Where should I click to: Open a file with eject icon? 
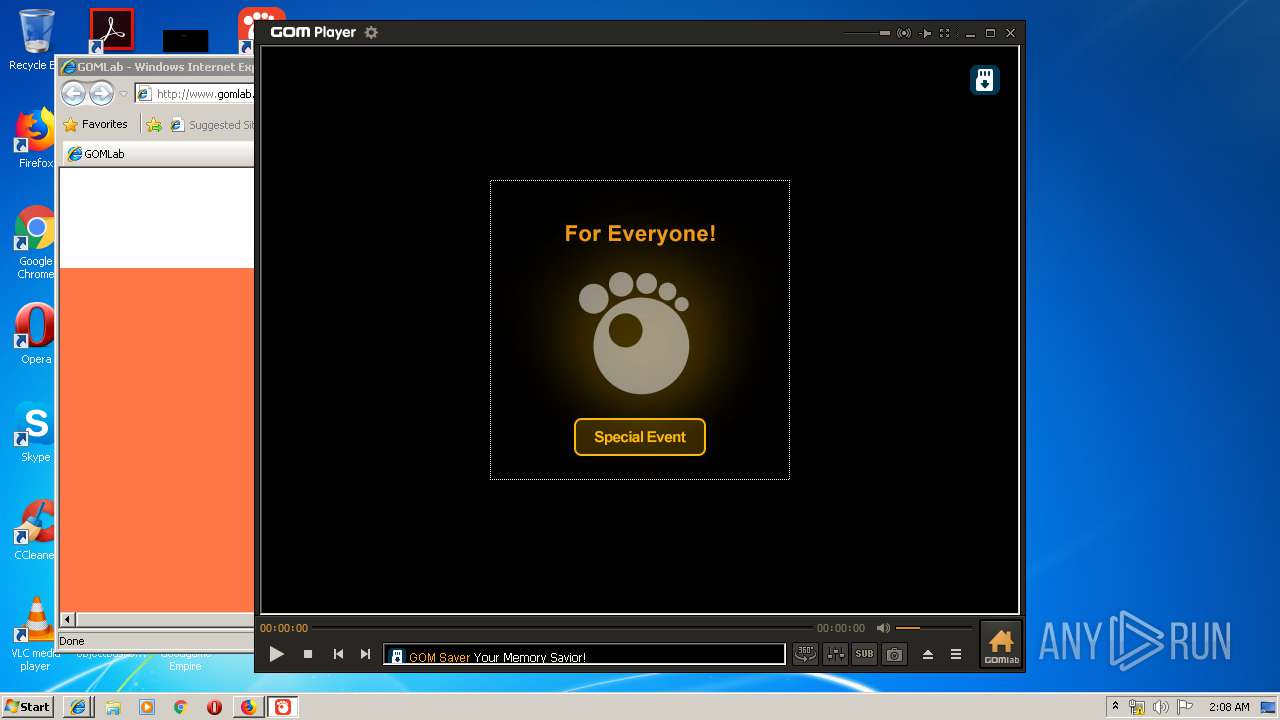coord(928,654)
